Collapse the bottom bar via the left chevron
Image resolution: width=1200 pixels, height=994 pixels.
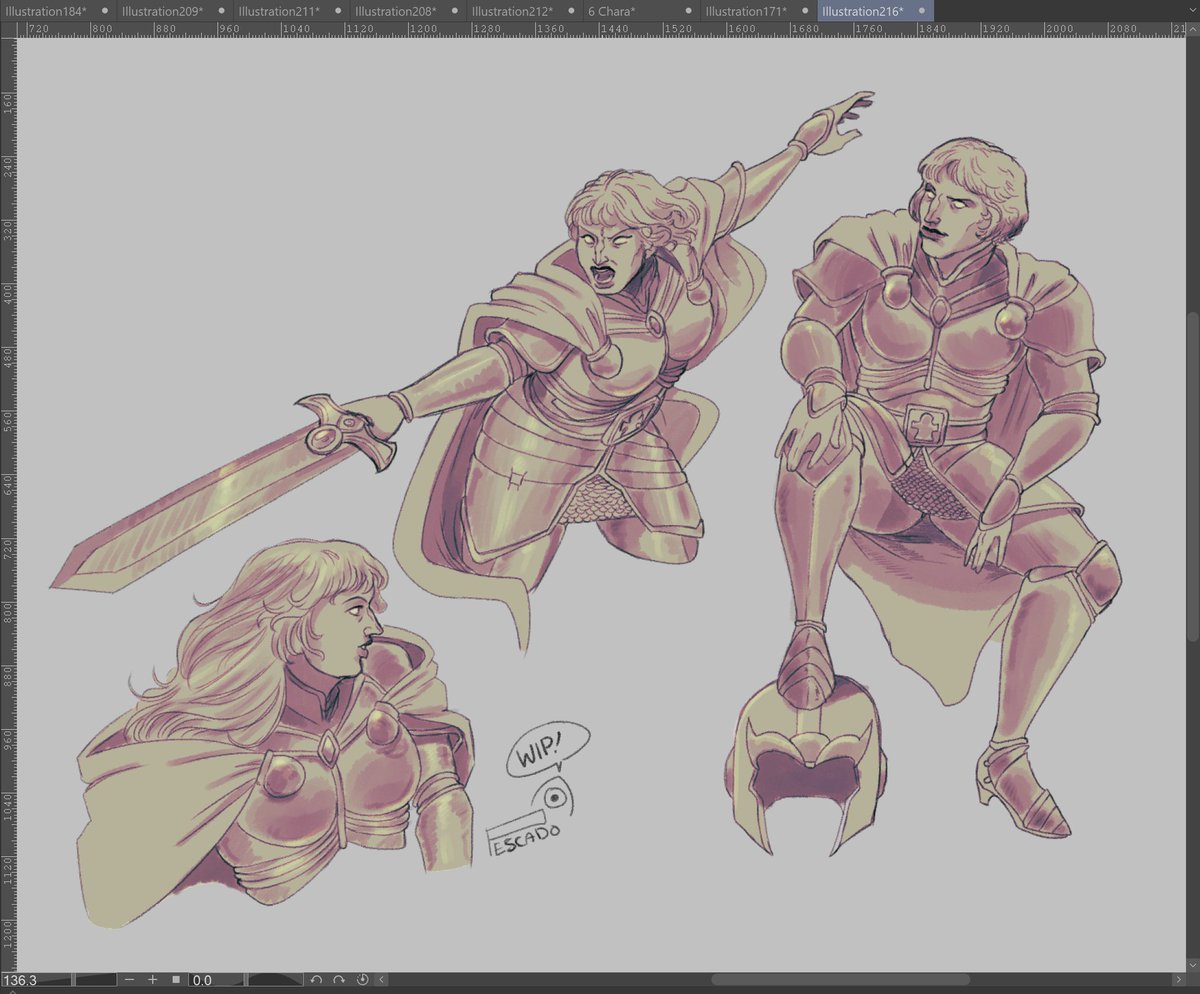pyautogui.click(x=381, y=981)
